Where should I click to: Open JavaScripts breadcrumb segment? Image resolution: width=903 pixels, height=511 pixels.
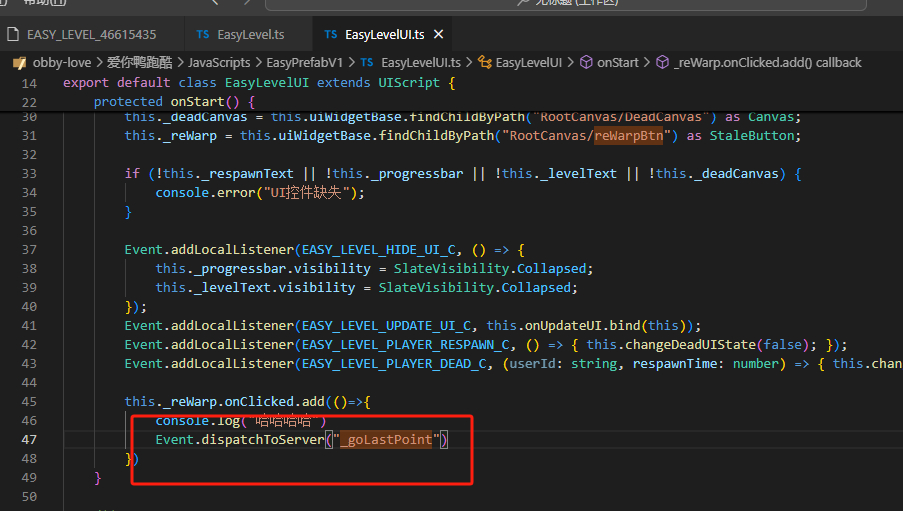(x=219, y=62)
